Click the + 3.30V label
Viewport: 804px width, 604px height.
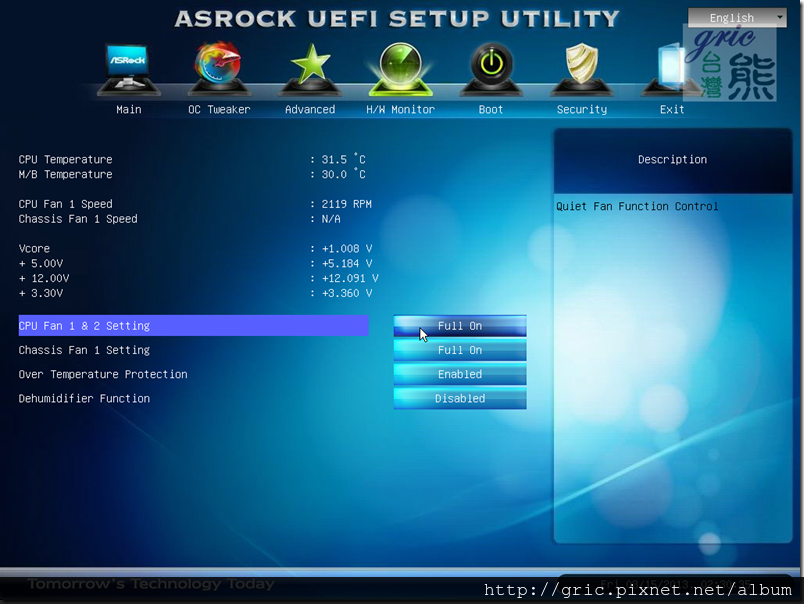[x=41, y=293]
